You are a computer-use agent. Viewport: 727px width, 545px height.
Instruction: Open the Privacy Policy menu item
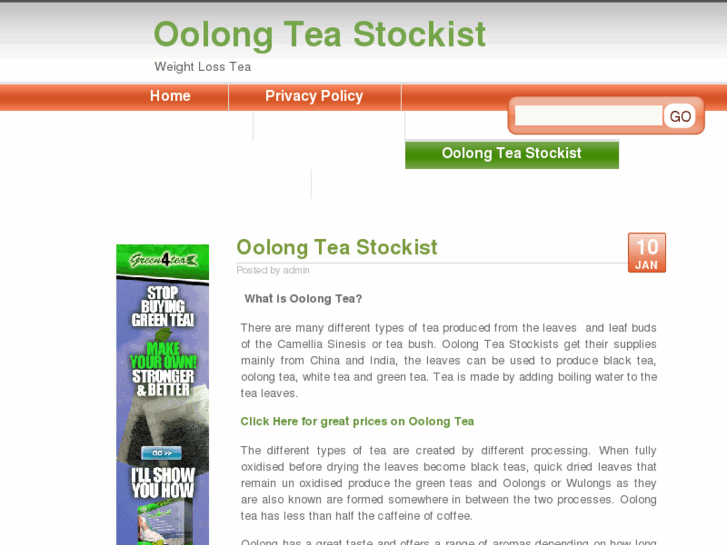(314, 96)
